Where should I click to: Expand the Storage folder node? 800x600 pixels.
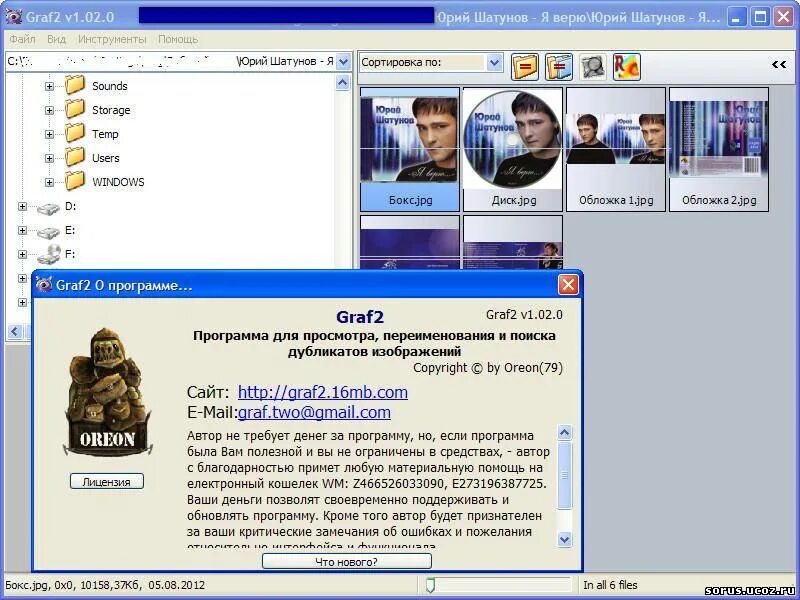pyautogui.click(x=49, y=110)
